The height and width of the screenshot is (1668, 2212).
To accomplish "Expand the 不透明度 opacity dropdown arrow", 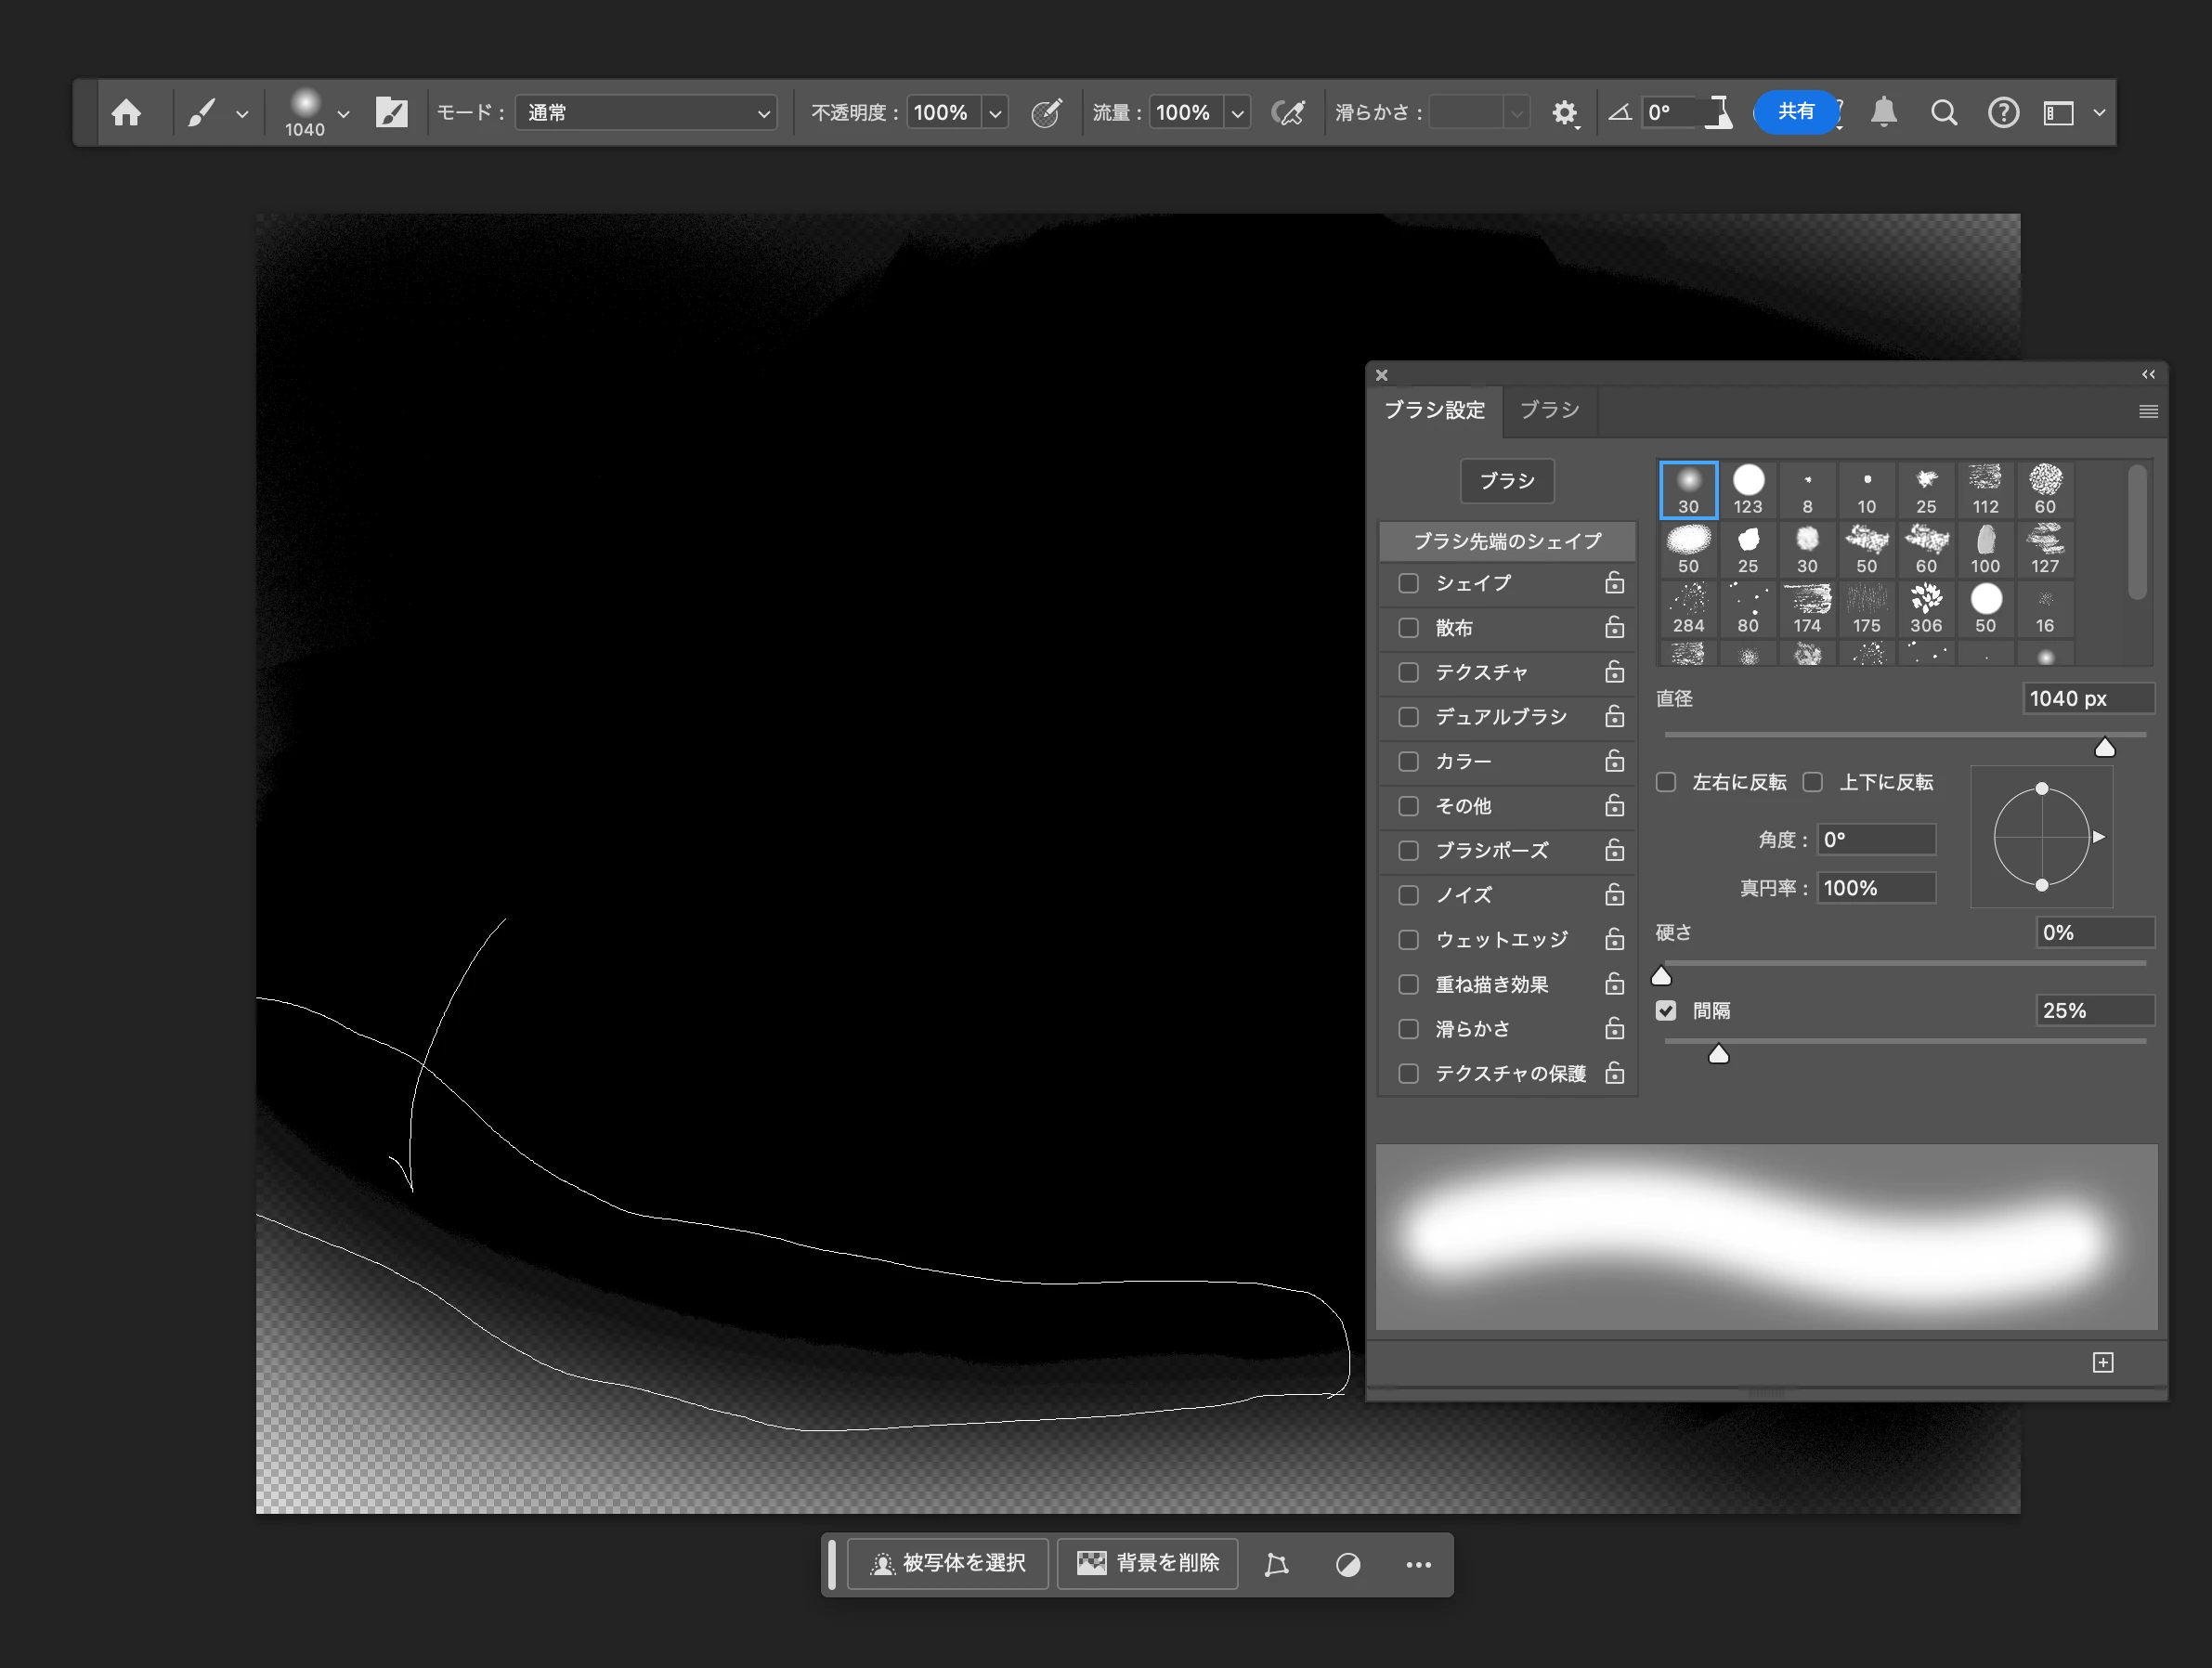I will tap(995, 113).
